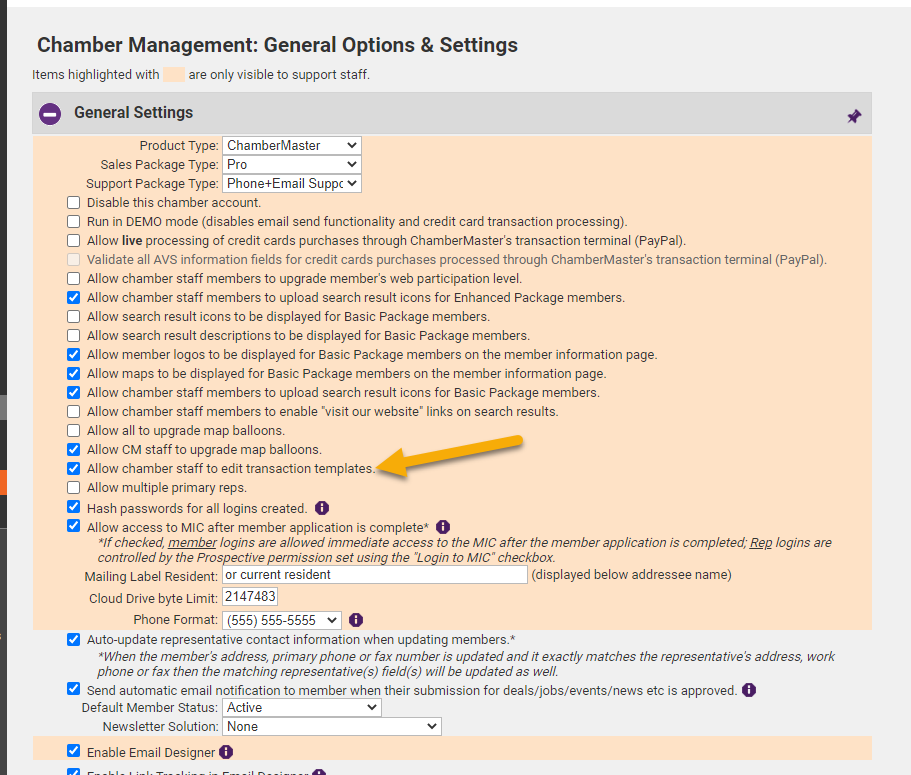911x775 pixels.
Task: Enable Run in DEMO mode checkbox
Action: pos(73,222)
